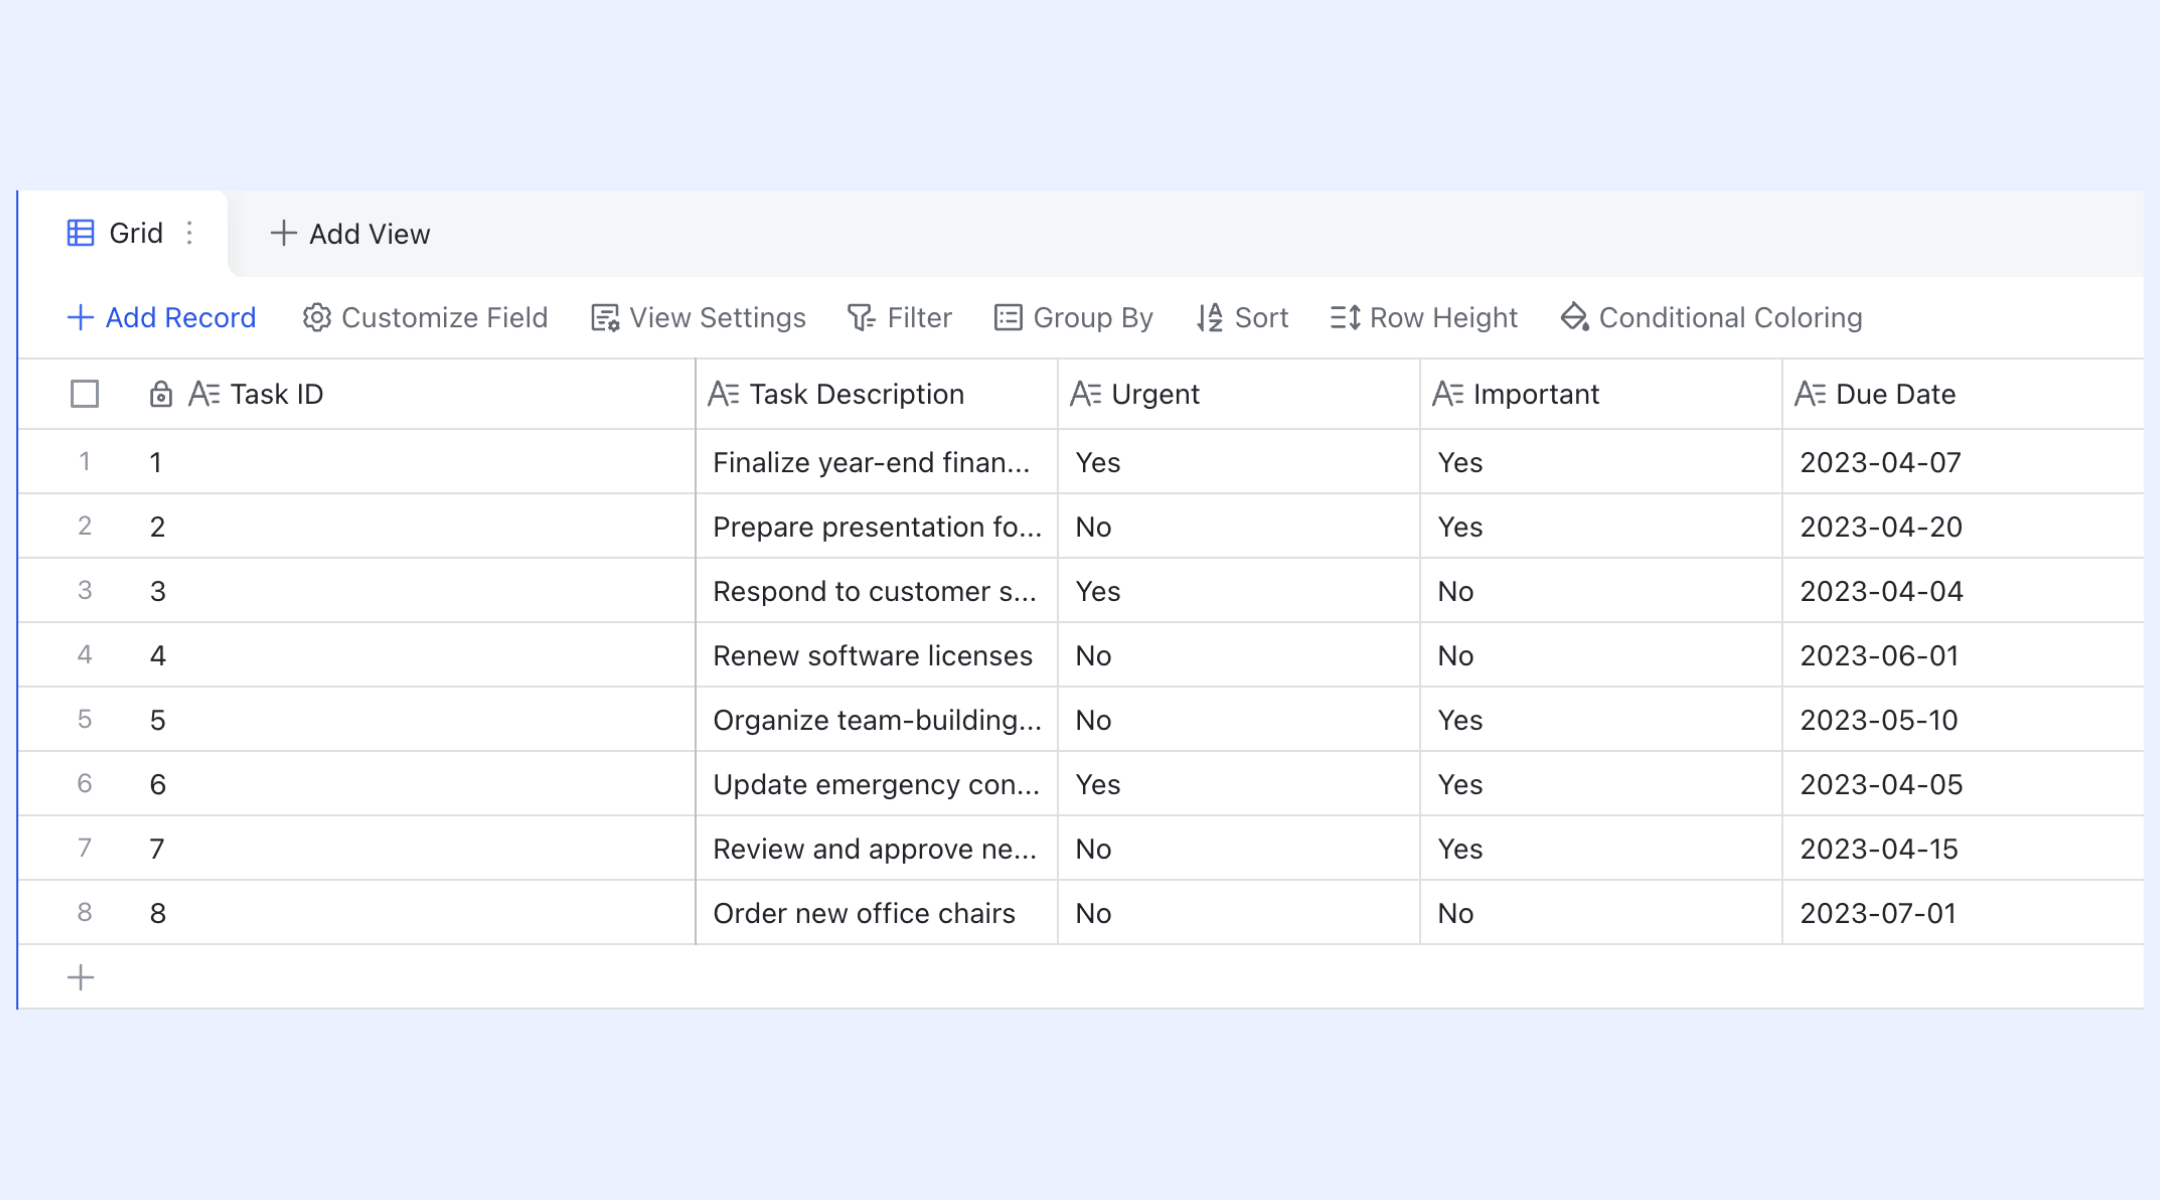Click the Add Record button
Viewport: 2160px width, 1200px height.
(161, 317)
